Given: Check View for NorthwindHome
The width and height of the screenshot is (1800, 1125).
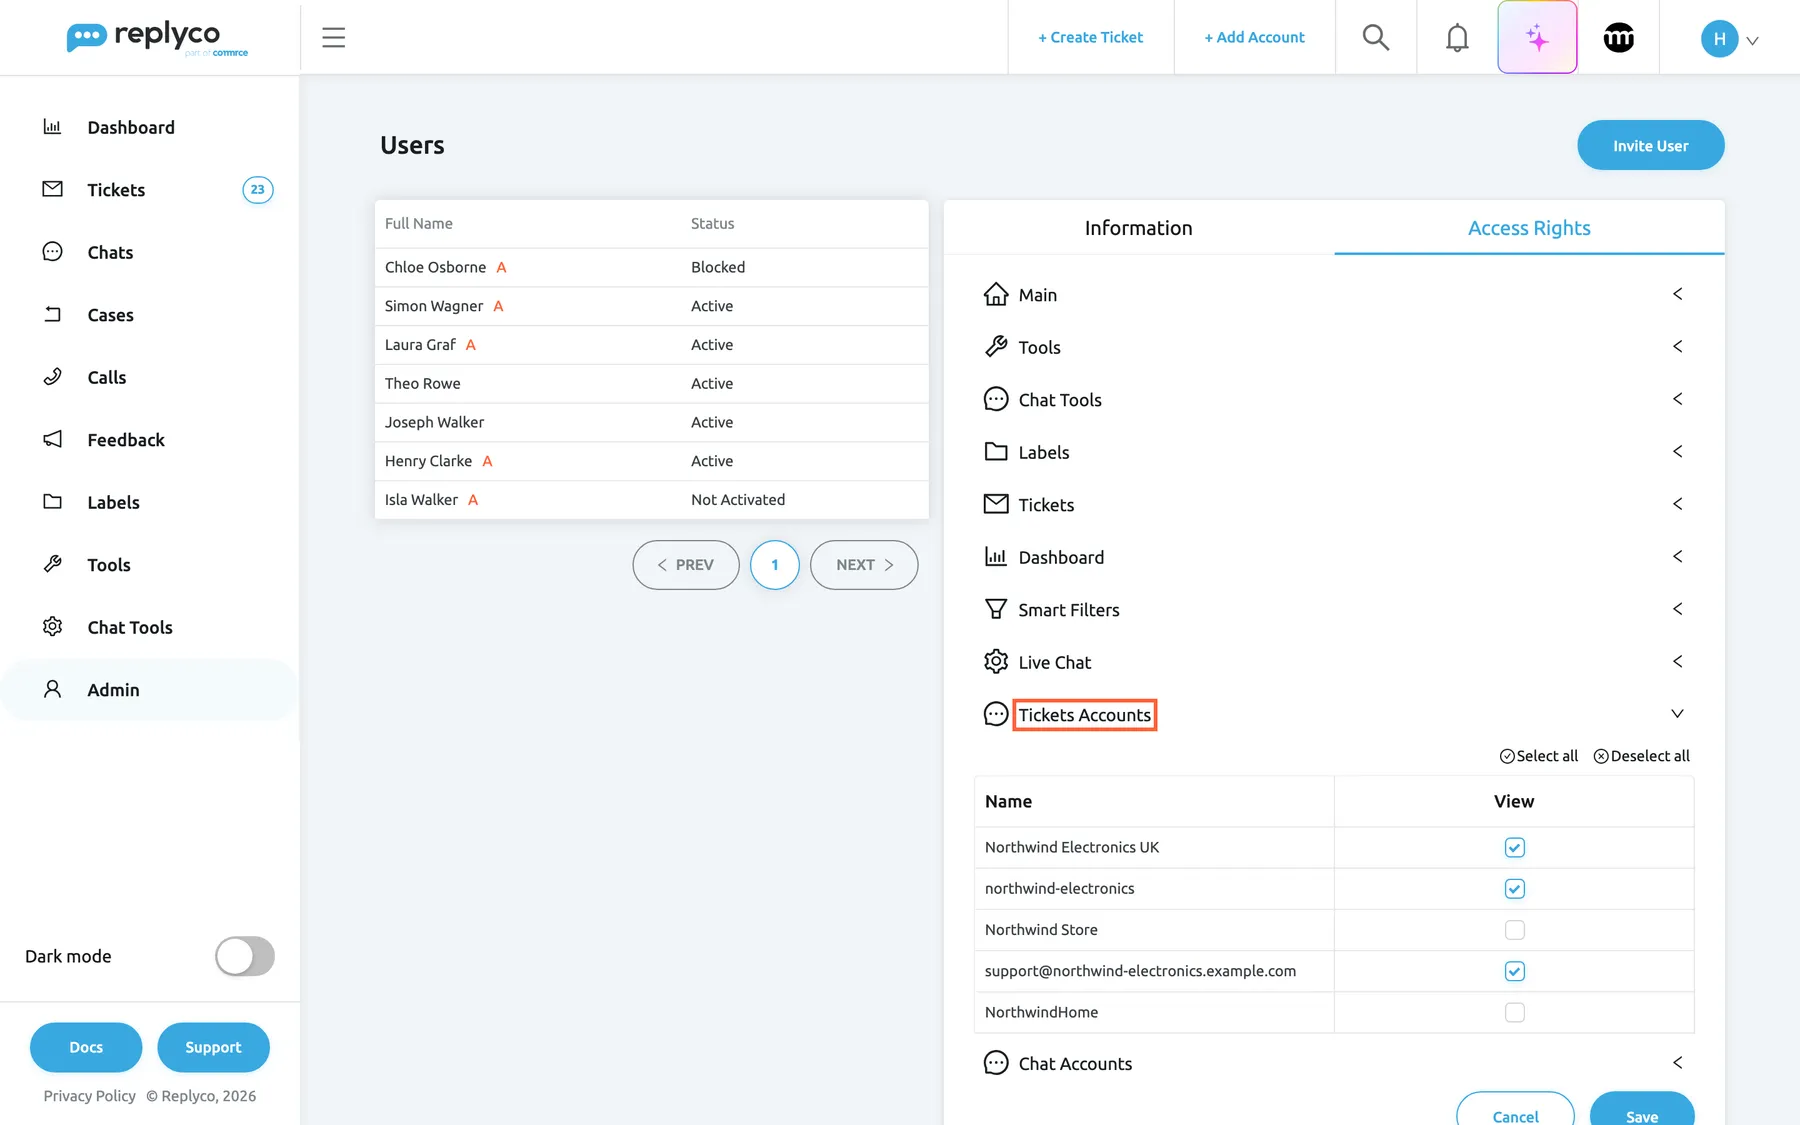Looking at the screenshot, I should point(1514,1012).
